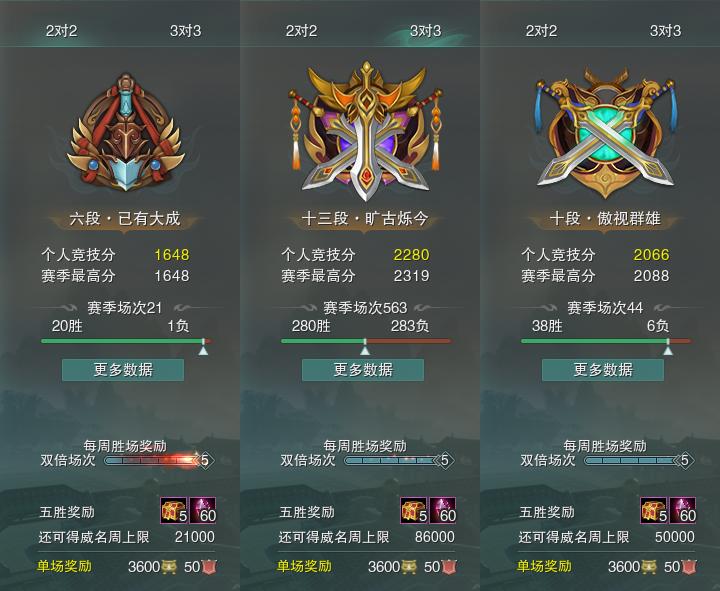
Task: Click the thirteen-dan golden winged sword badge
Action: pos(365,131)
